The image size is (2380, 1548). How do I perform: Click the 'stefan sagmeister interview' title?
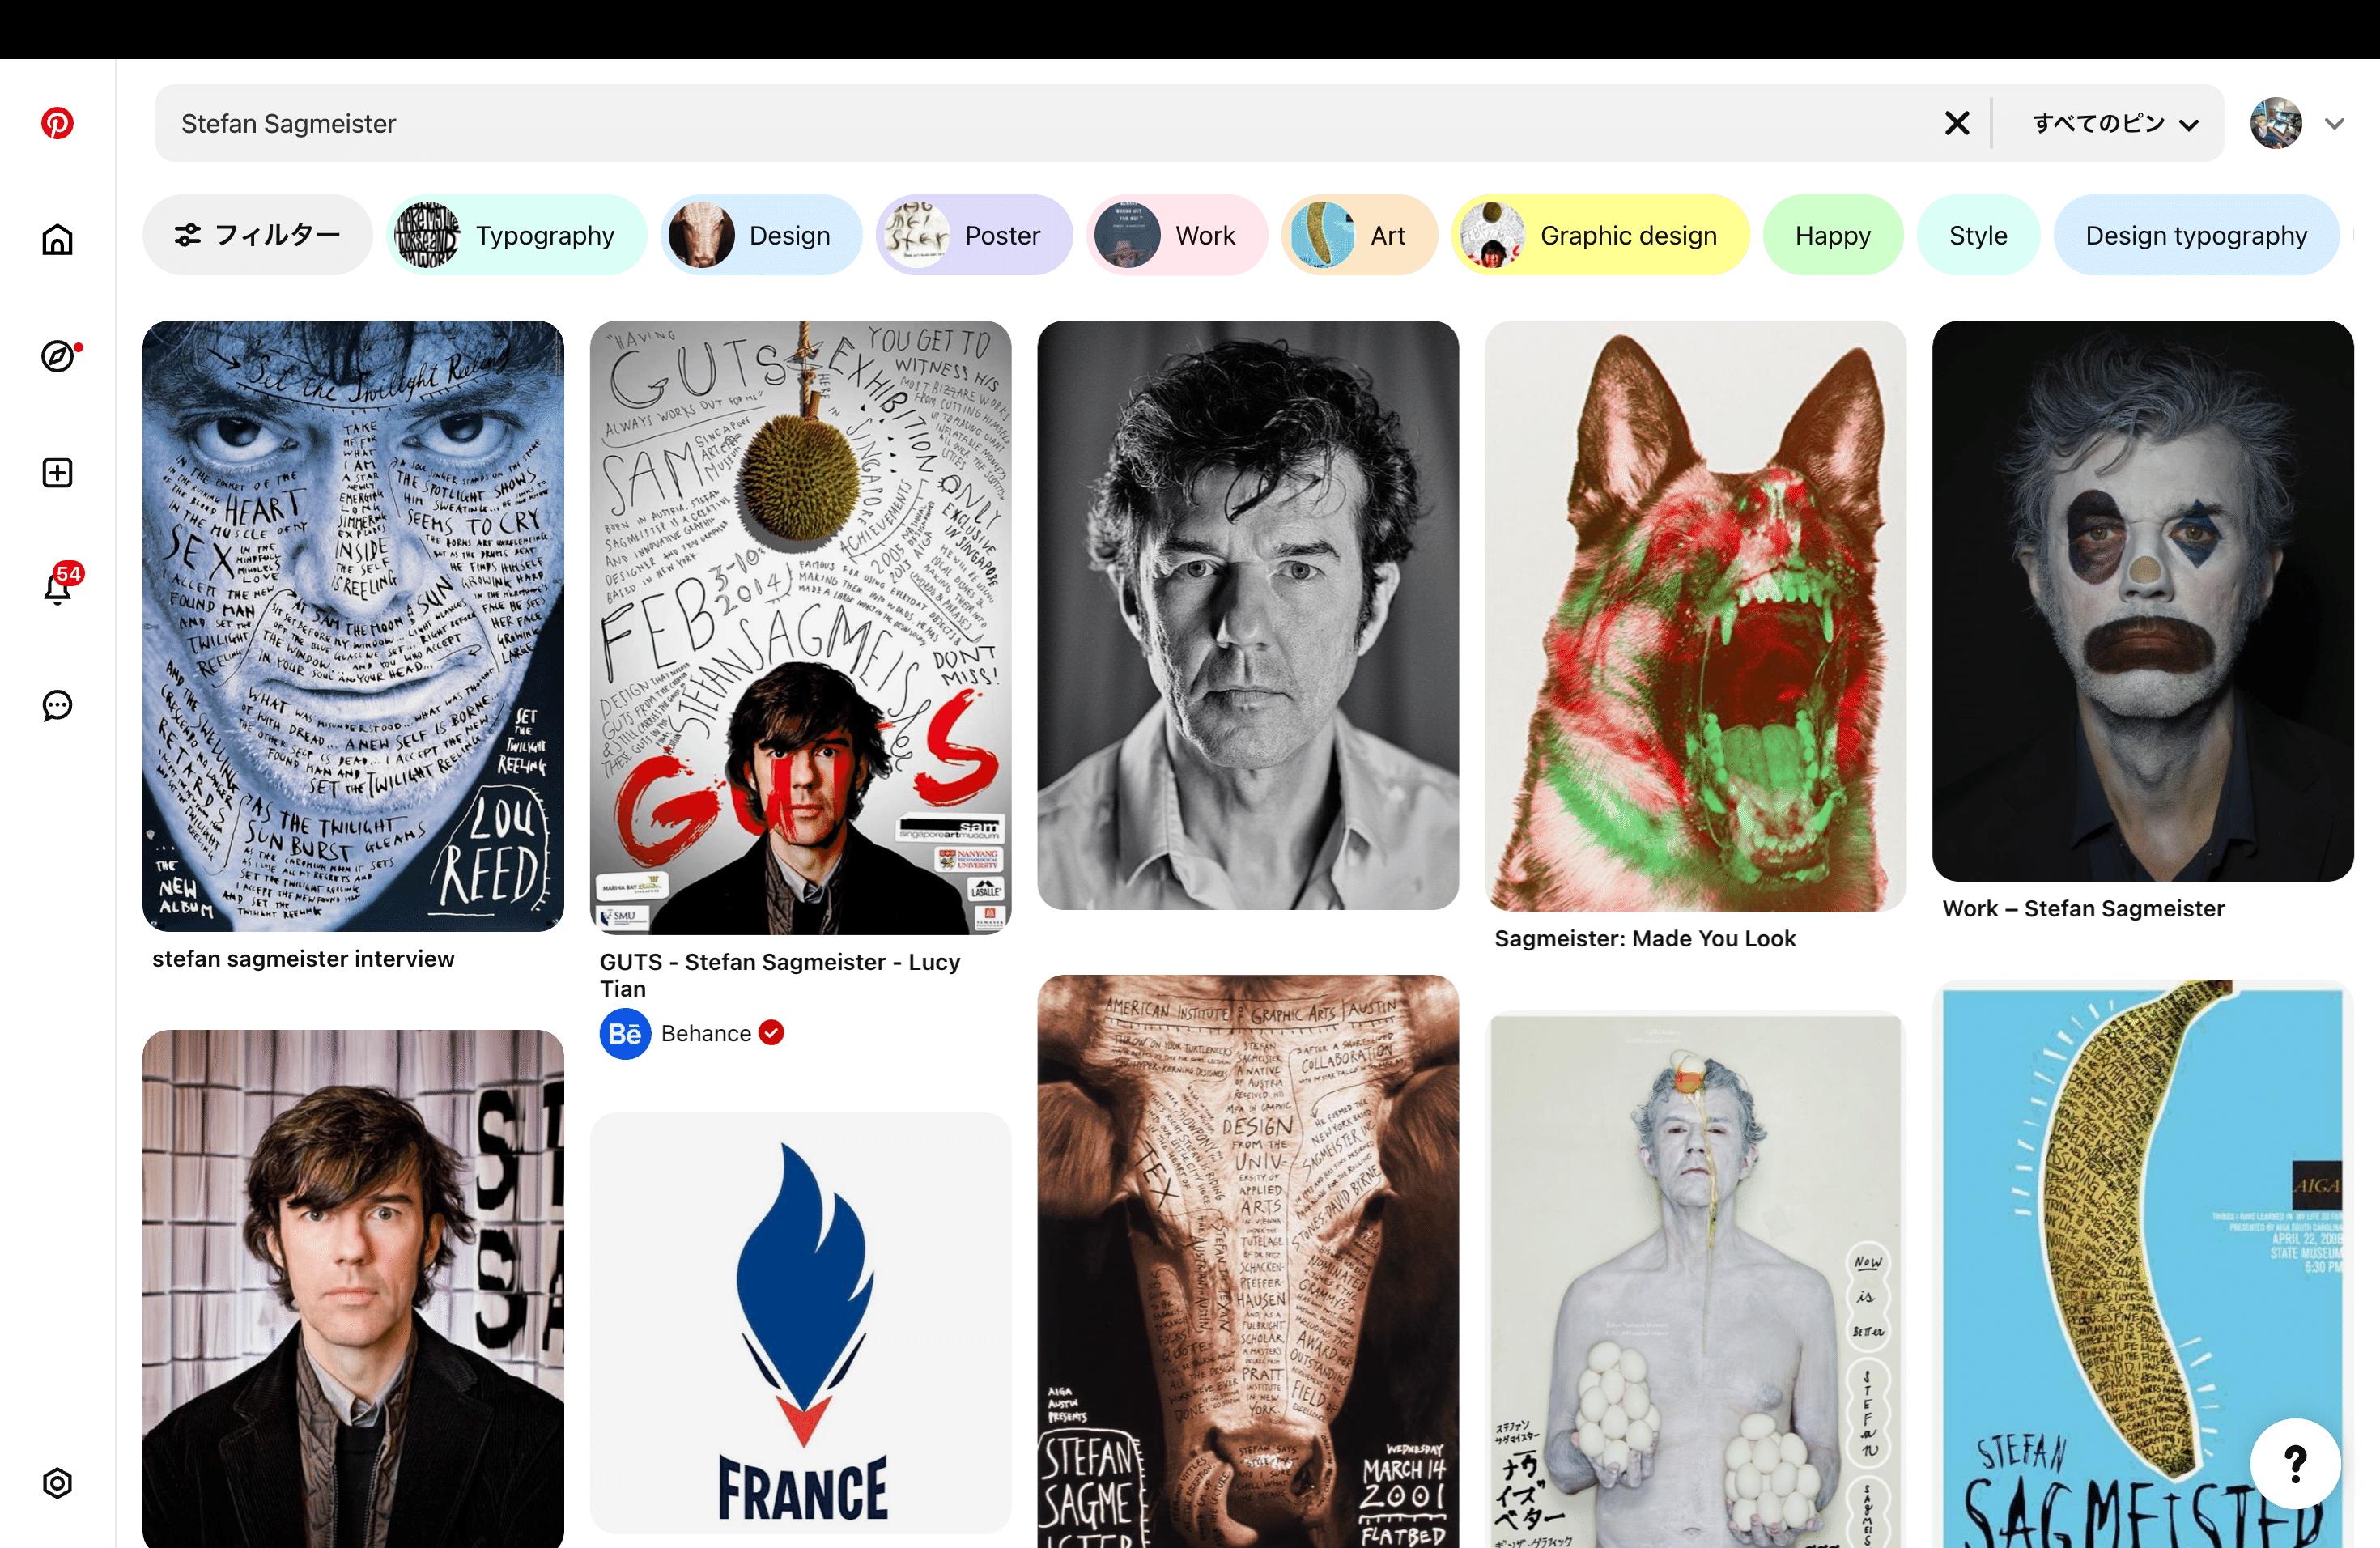(x=303, y=959)
